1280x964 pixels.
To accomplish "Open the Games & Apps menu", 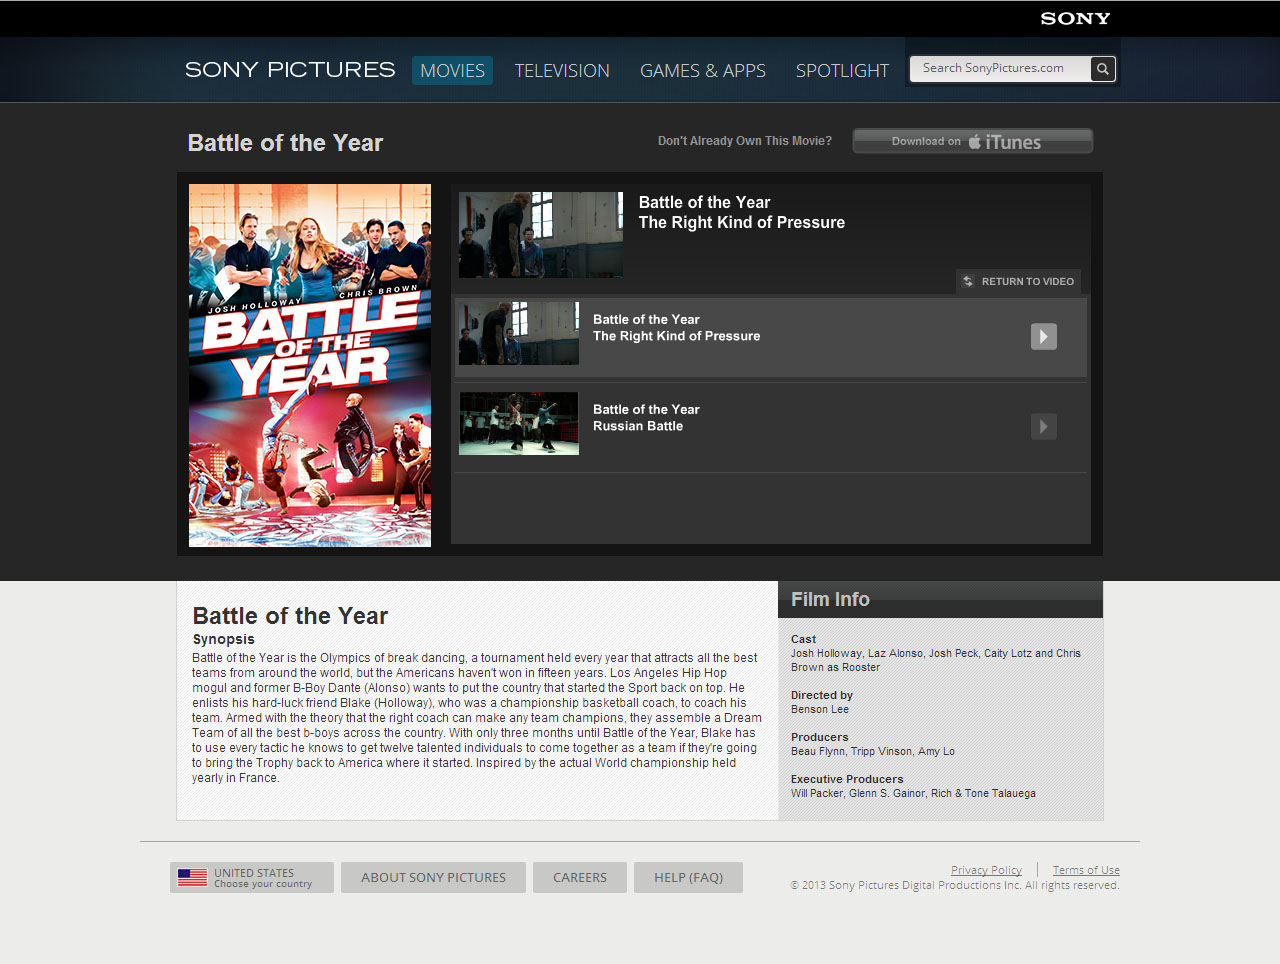I will click(703, 70).
